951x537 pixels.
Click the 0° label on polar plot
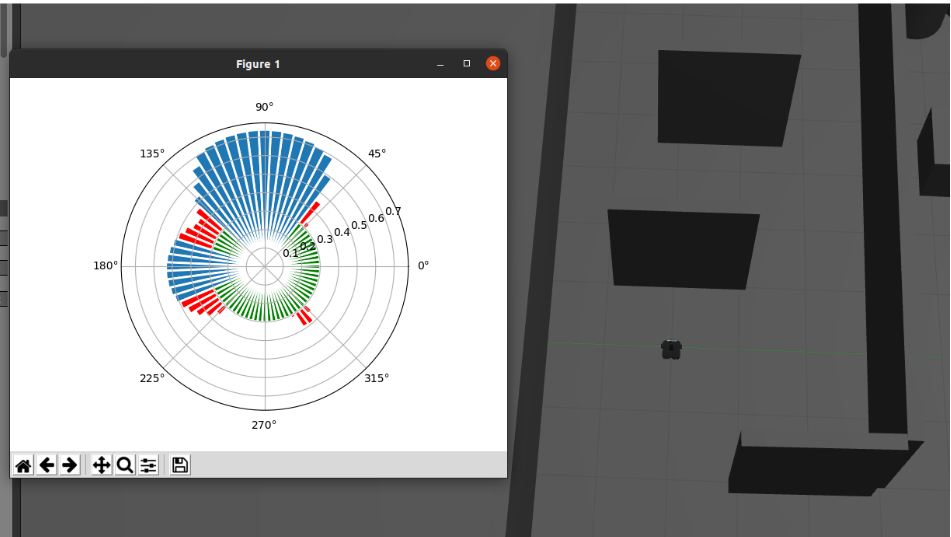click(x=423, y=266)
